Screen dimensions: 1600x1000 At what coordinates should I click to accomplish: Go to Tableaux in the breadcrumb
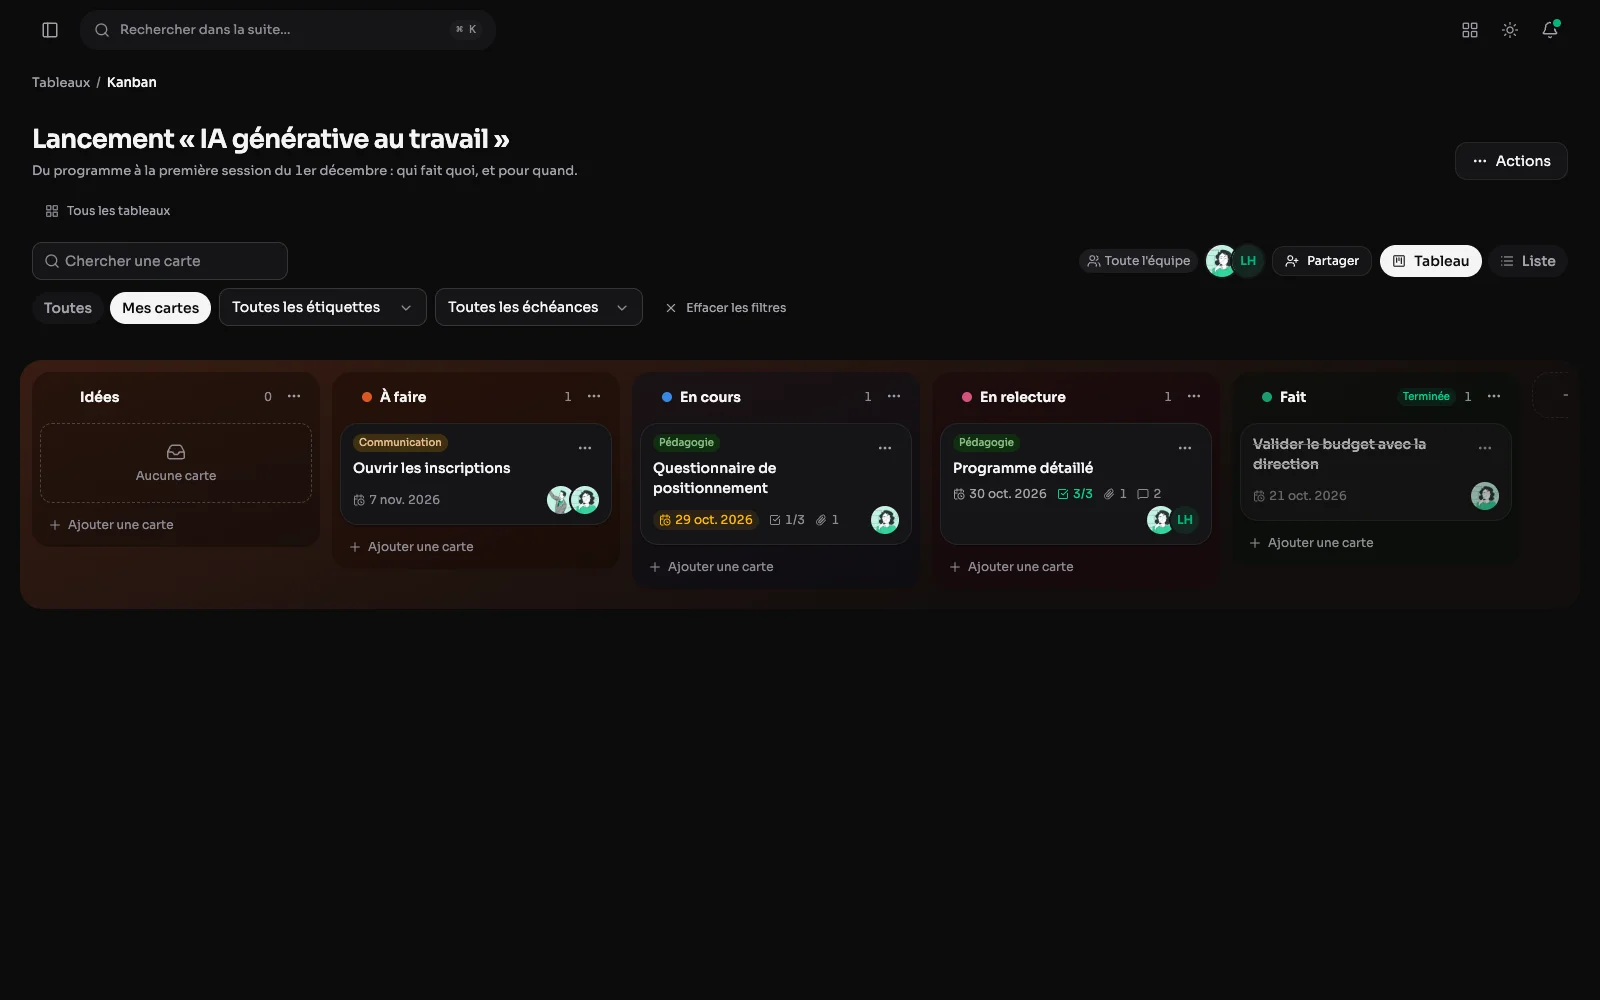click(x=61, y=82)
